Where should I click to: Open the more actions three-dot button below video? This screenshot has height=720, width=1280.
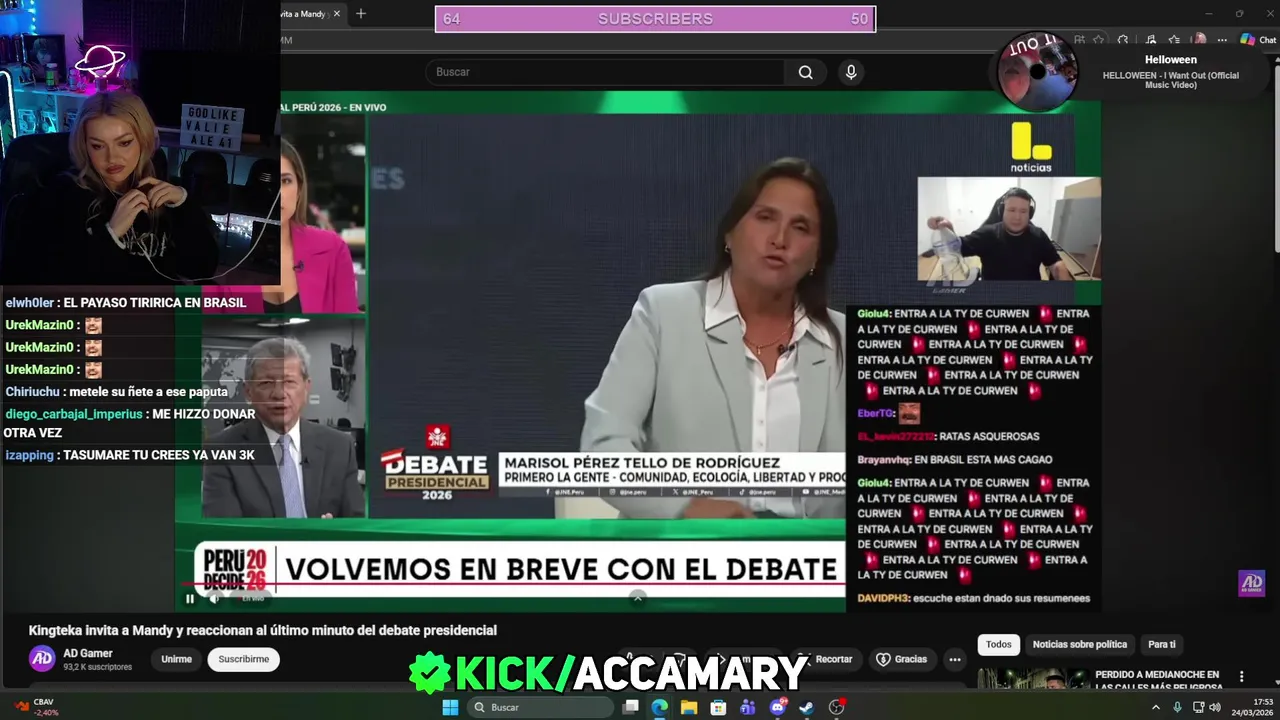tap(955, 659)
